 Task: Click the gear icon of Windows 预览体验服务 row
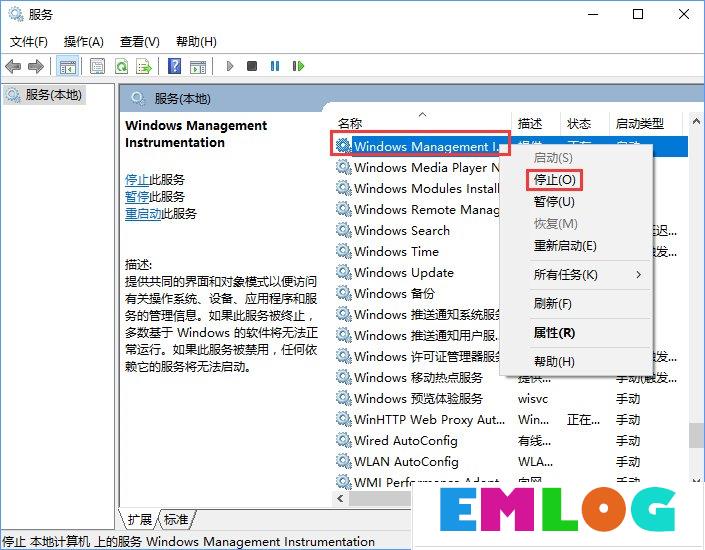click(344, 398)
